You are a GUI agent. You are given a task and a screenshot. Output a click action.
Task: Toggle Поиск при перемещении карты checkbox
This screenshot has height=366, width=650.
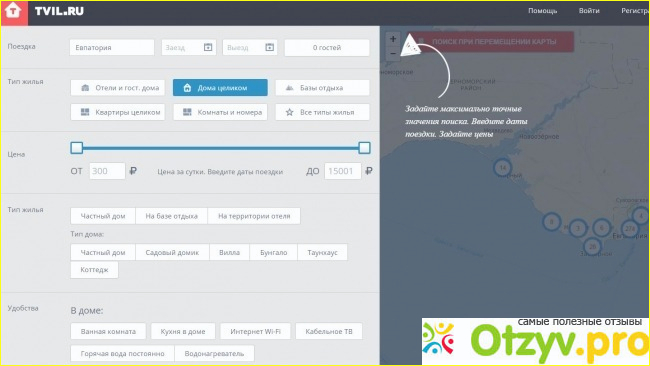(x=421, y=41)
